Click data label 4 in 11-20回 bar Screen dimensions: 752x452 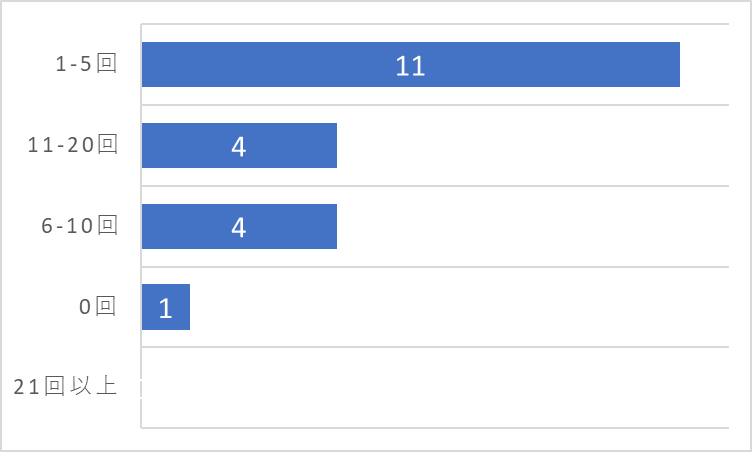(239, 146)
